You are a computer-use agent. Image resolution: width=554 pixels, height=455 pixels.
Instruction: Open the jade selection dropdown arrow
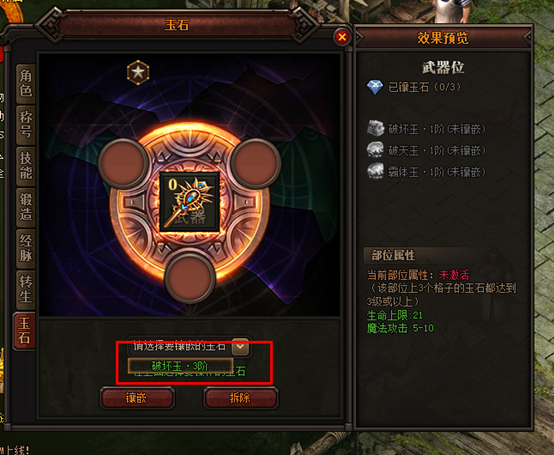coord(240,347)
